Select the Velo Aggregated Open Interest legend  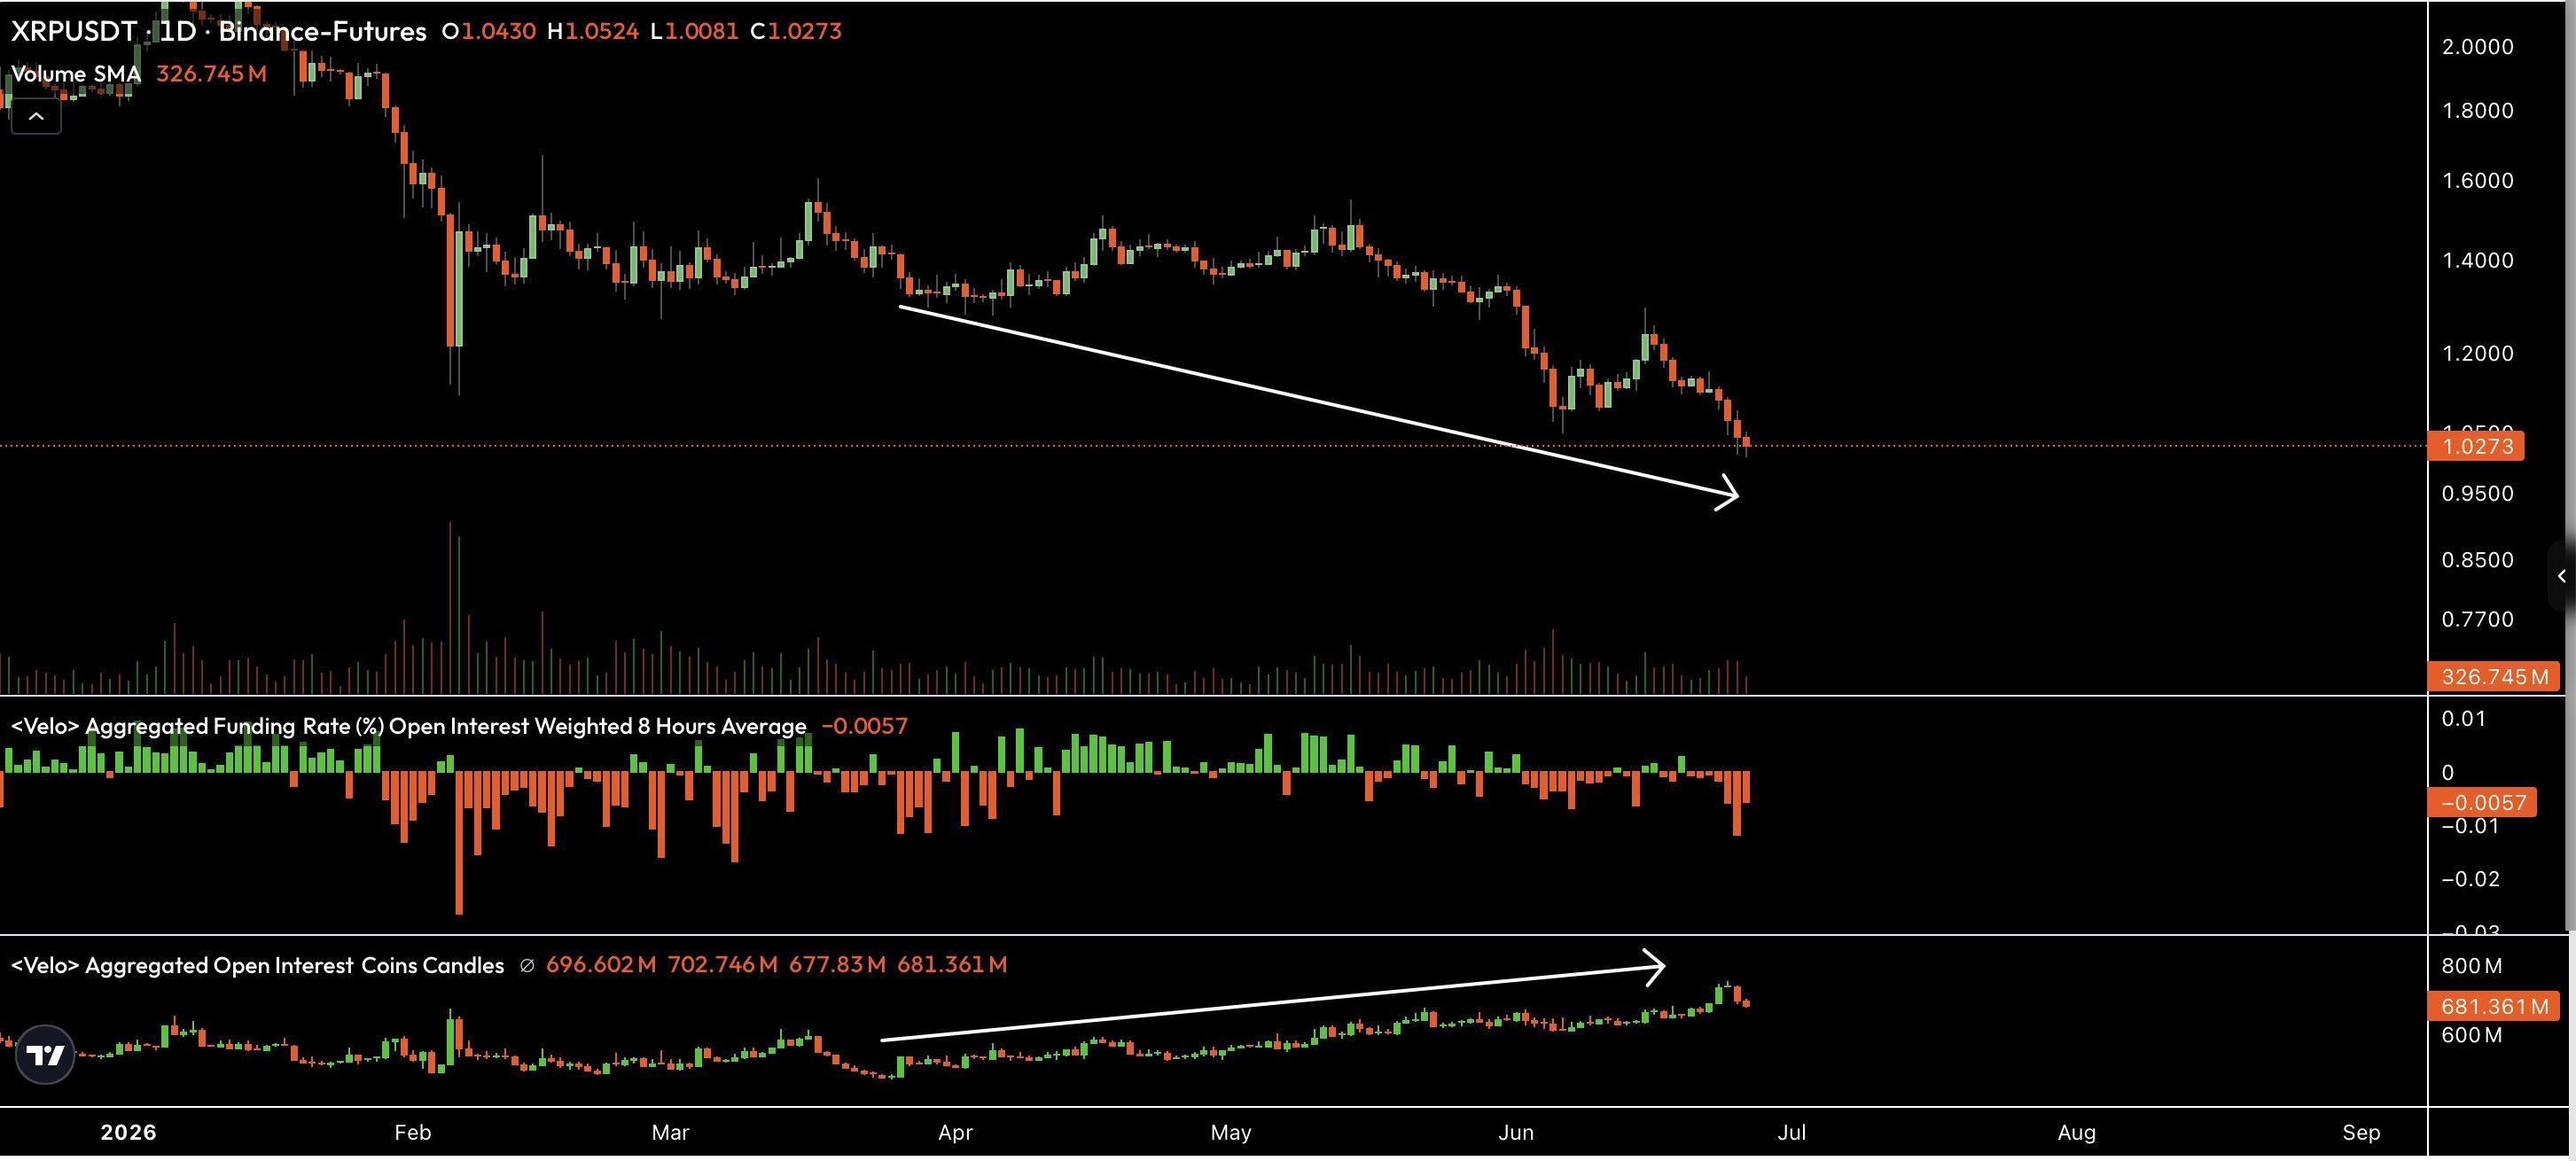[x=257, y=965]
